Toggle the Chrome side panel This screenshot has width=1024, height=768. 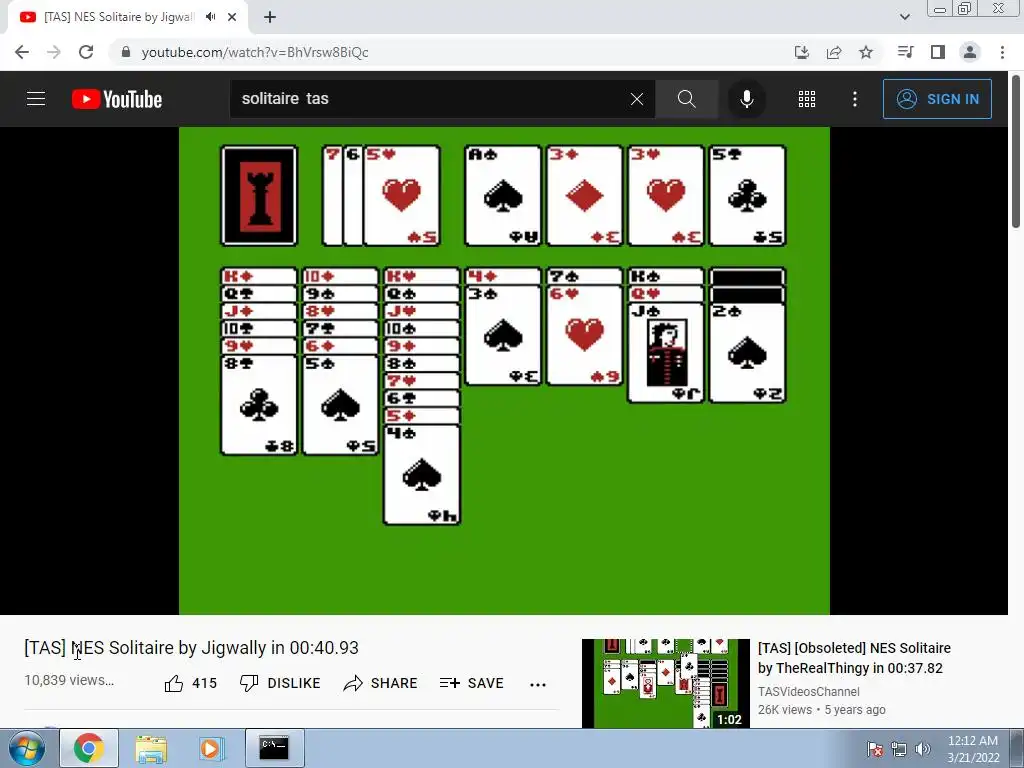[x=938, y=52]
